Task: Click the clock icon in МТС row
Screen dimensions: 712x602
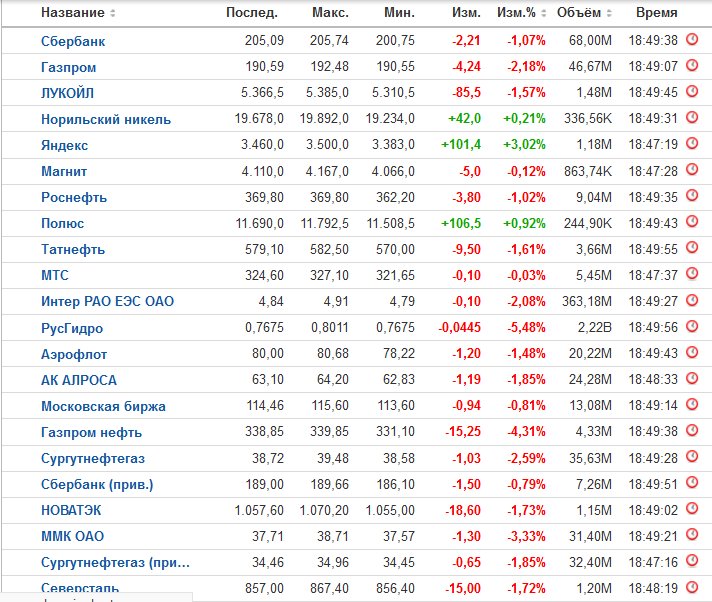Action: pyautogui.click(x=692, y=274)
